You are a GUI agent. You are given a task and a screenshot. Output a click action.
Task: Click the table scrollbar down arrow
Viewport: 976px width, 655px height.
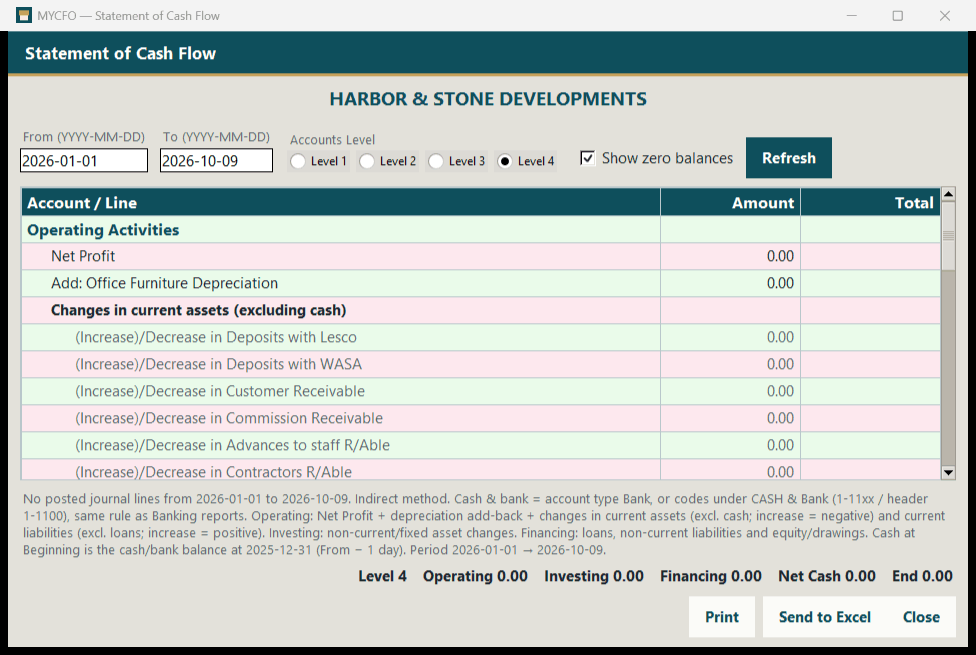tap(948, 472)
